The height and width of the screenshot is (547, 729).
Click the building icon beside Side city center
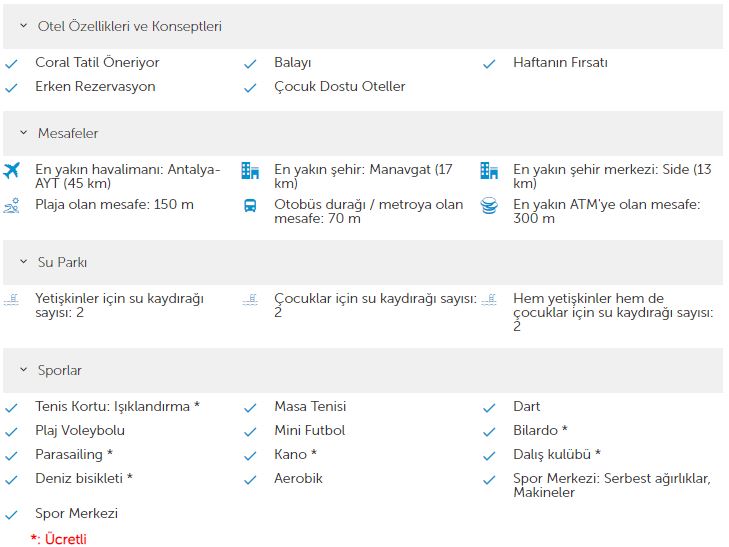(489, 171)
